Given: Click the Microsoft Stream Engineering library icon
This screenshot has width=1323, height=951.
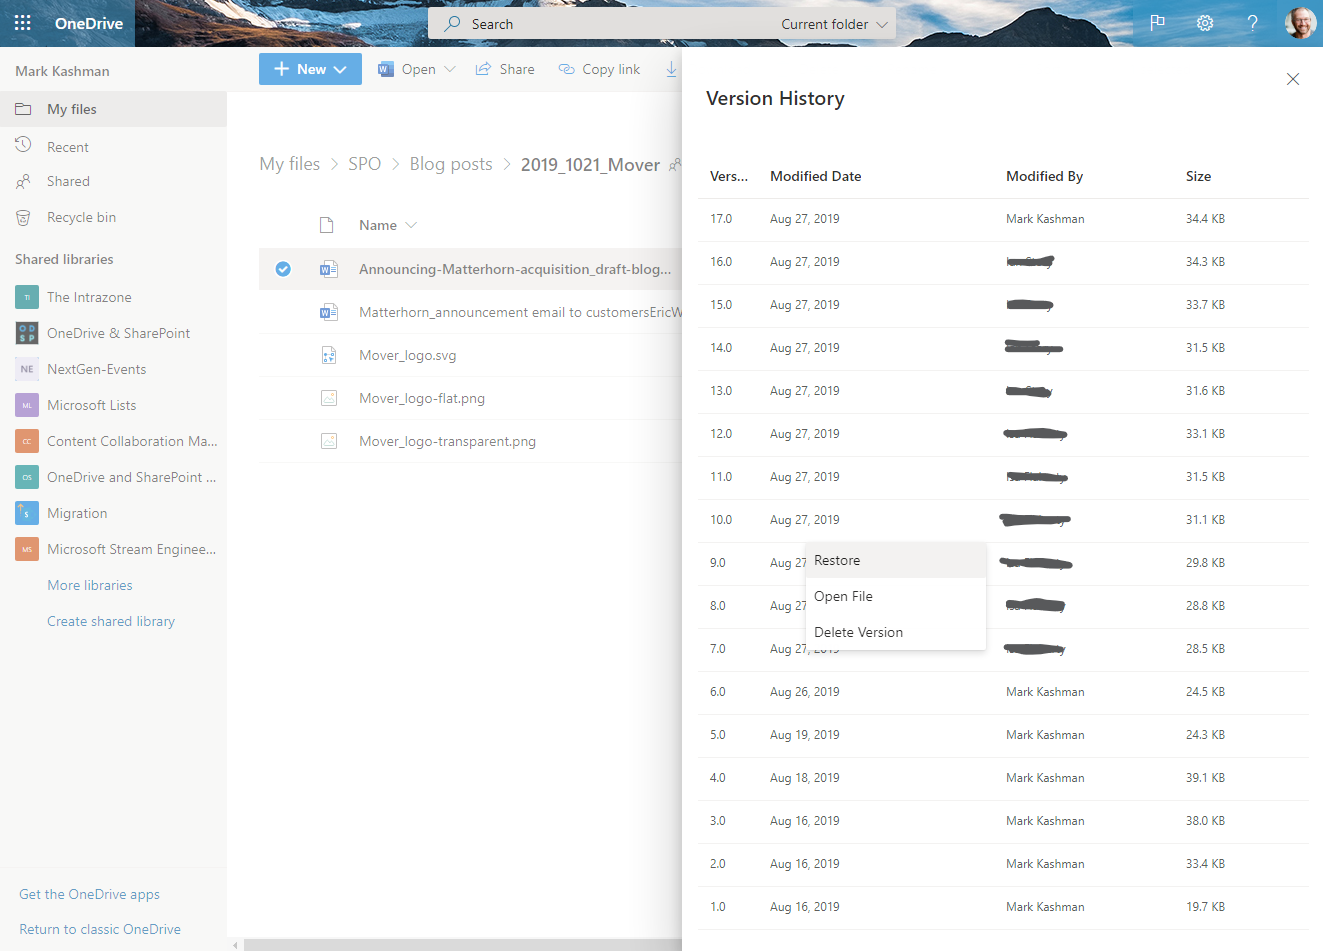Looking at the screenshot, I should [x=27, y=549].
